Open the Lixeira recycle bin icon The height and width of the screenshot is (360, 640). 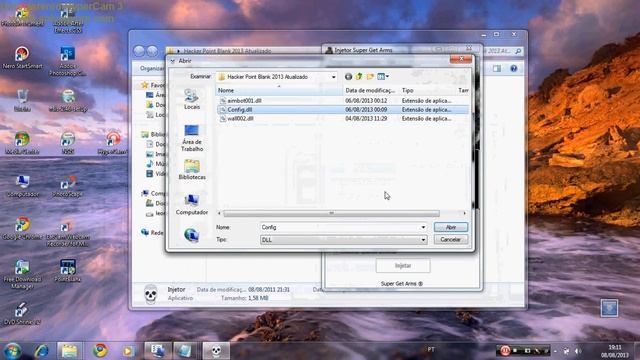coord(22,101)
